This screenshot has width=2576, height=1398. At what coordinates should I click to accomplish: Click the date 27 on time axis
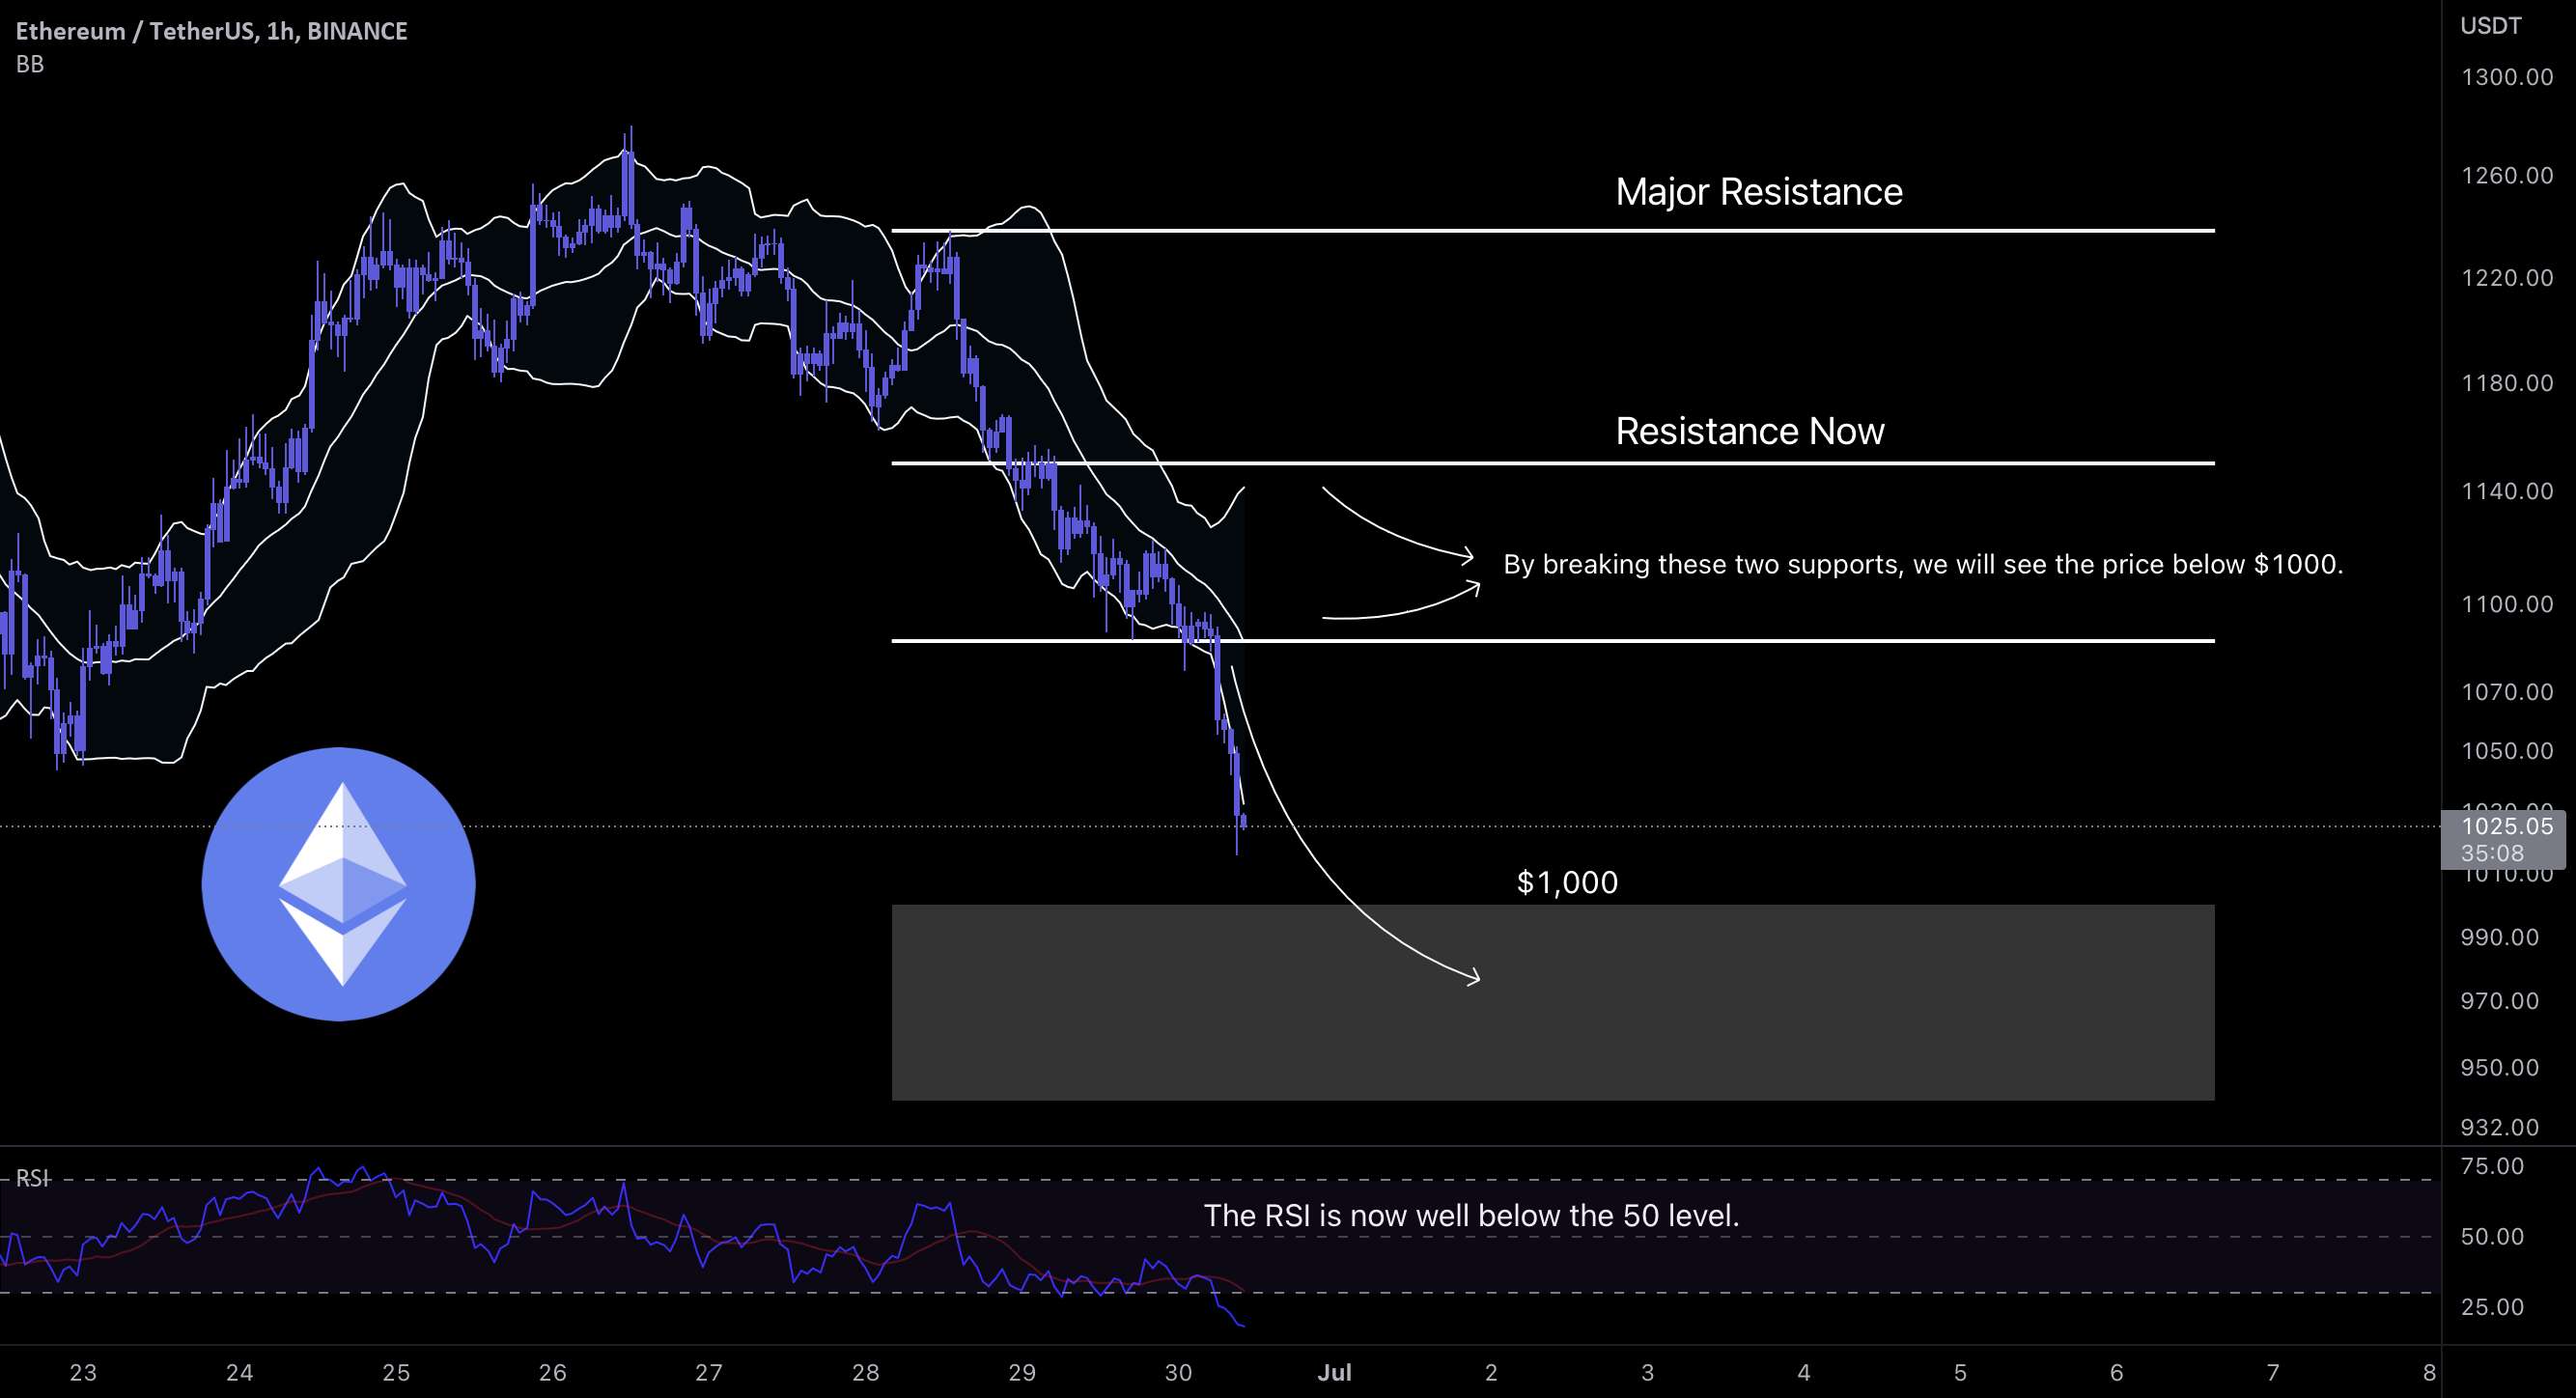(x=709, y=1372)
